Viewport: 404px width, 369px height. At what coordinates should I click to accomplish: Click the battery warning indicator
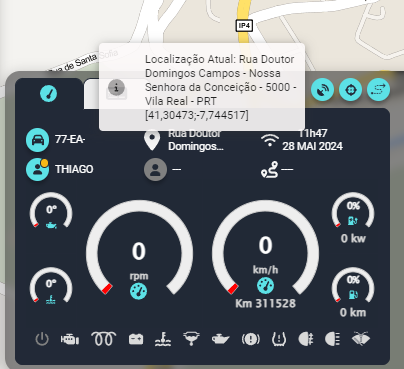[136, 339]
